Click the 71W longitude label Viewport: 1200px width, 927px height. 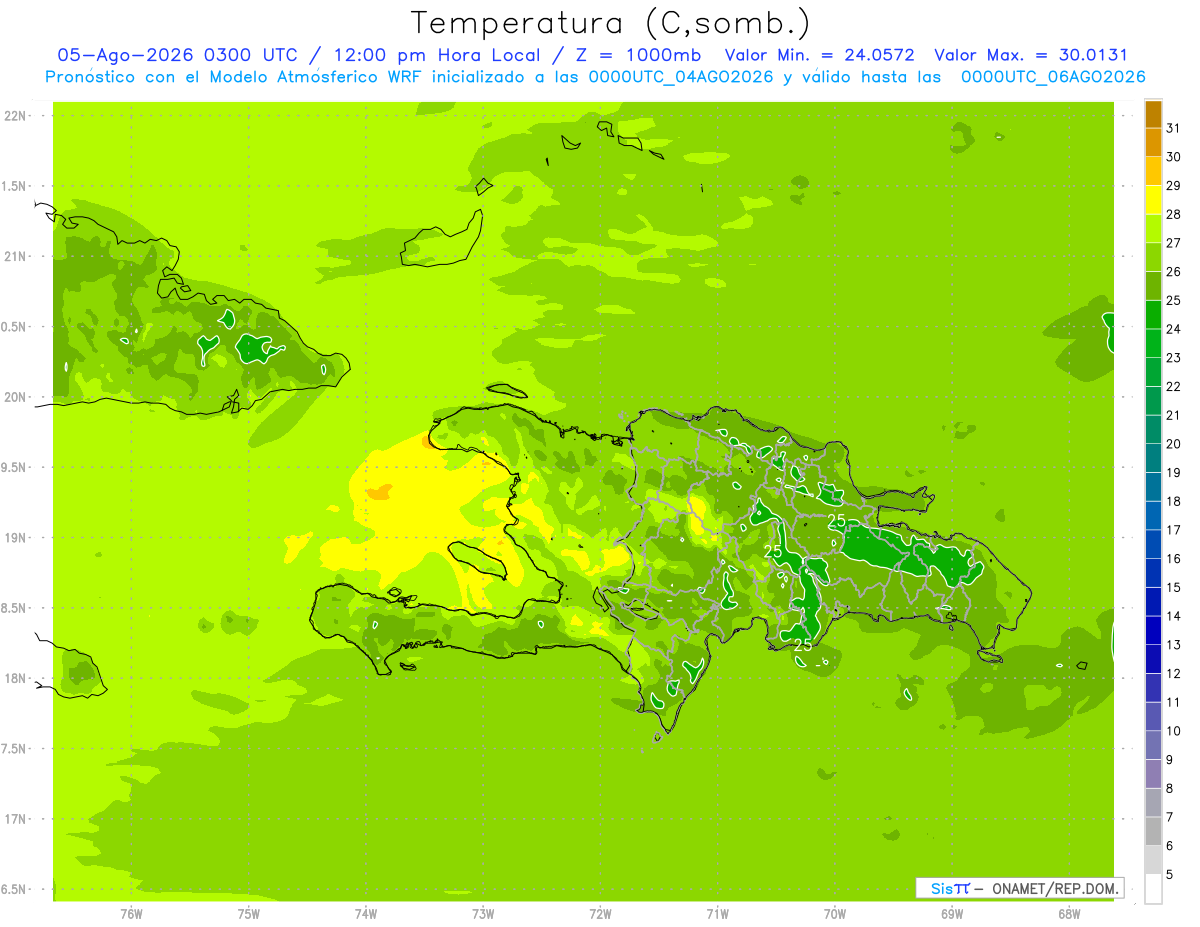coord(717,913)
